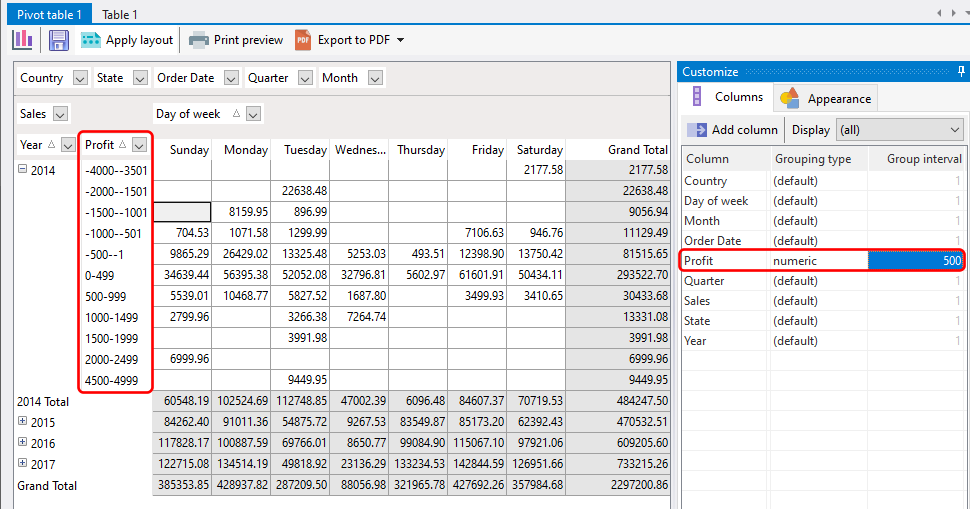
Task: Open Print preview
Action: 236,40
